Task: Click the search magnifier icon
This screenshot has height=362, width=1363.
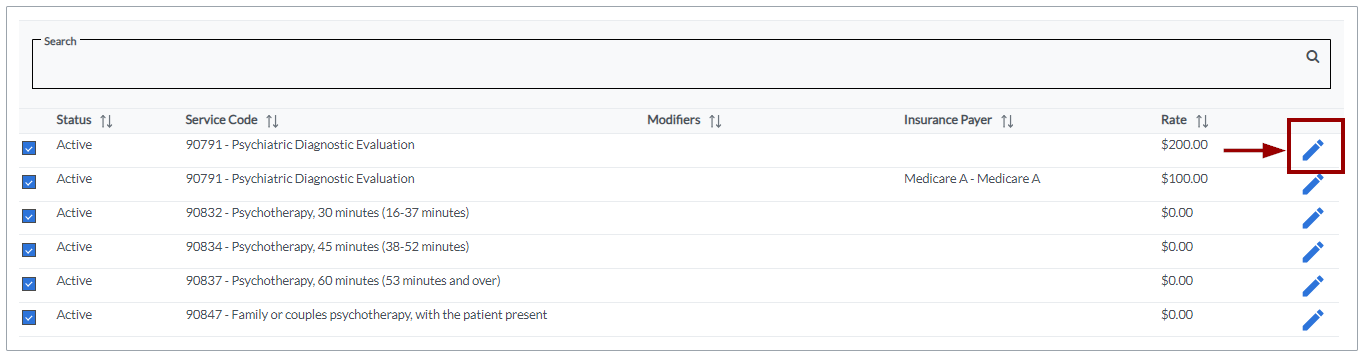Action: click(1313, 57)
